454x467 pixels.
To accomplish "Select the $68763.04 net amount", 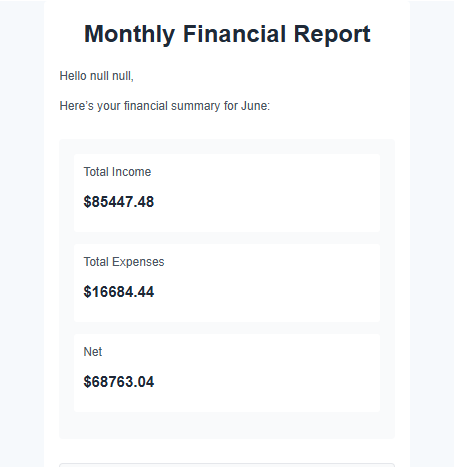I will click(x=119, y=382).
